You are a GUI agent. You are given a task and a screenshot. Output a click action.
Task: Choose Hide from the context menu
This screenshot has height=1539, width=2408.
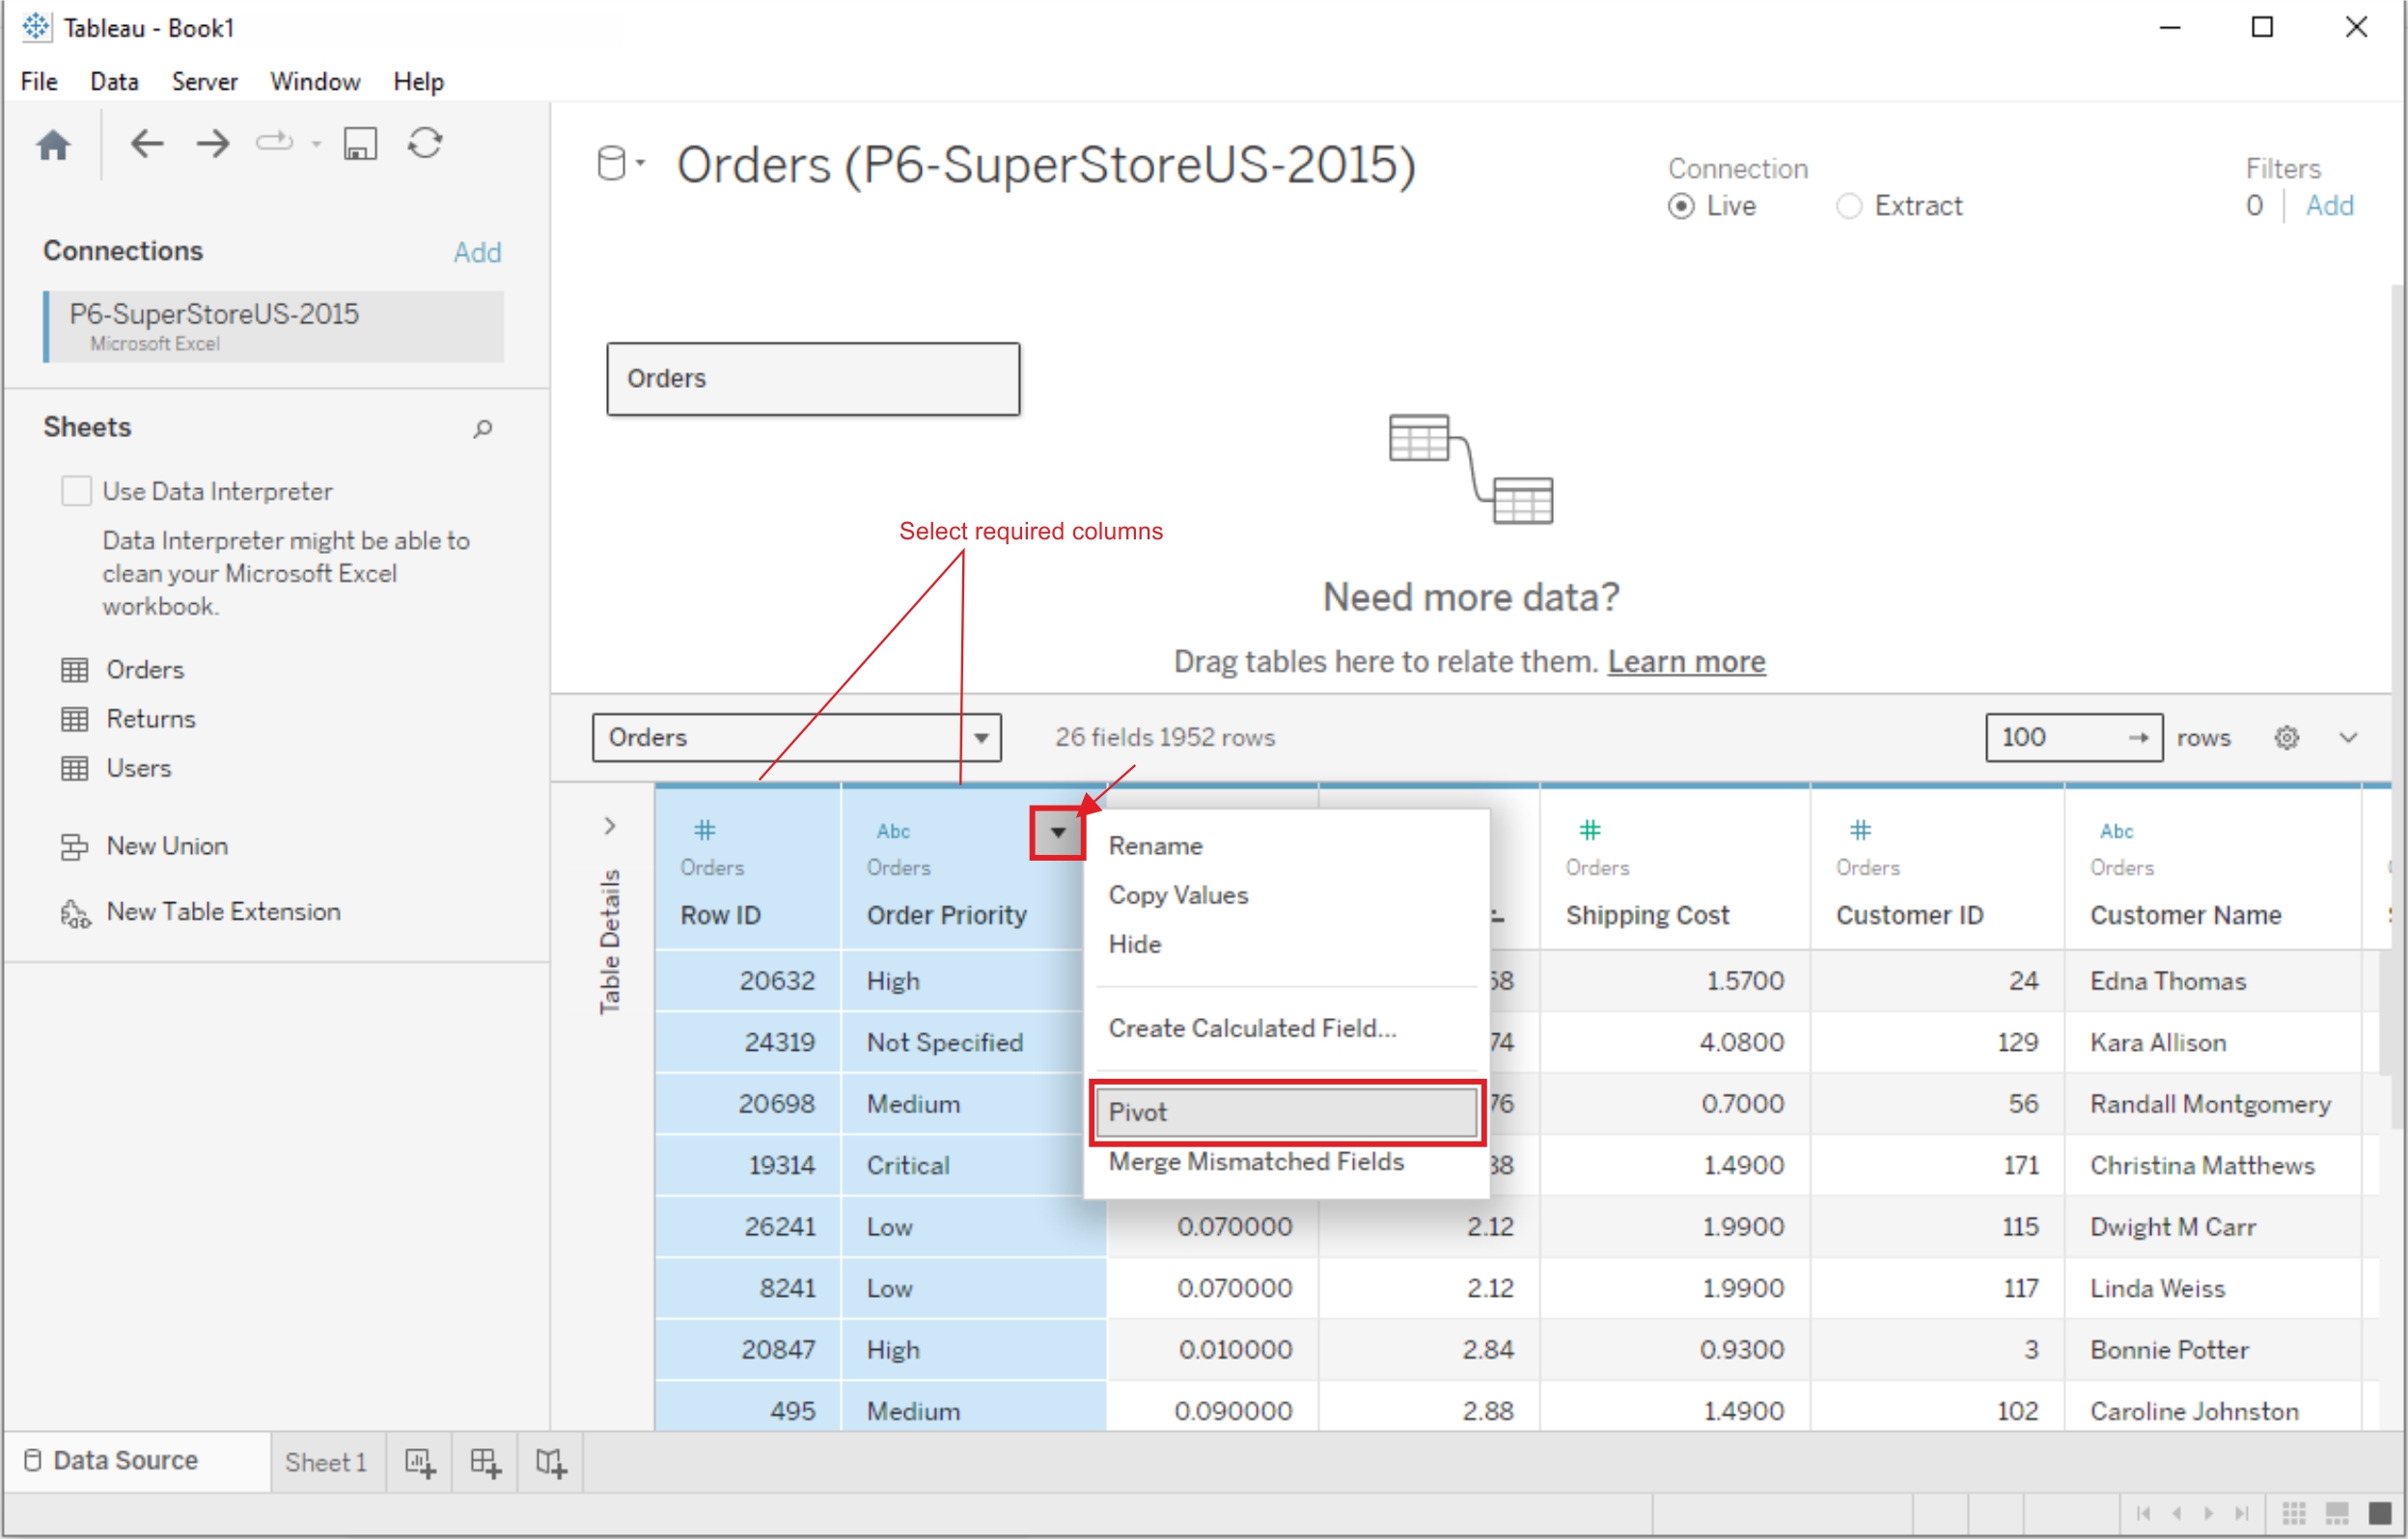pos(1287,945)
